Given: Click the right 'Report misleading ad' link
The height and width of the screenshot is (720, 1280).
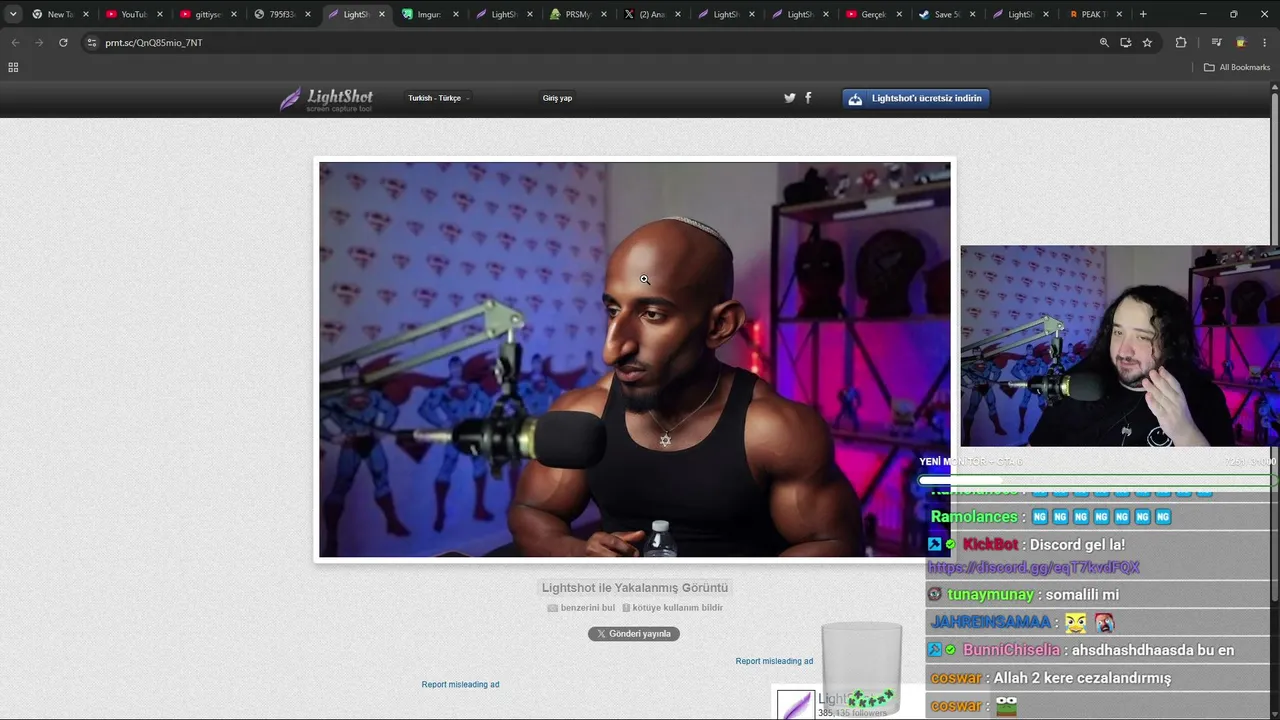Looking at the screenshot, I should (x=774, y=661).
